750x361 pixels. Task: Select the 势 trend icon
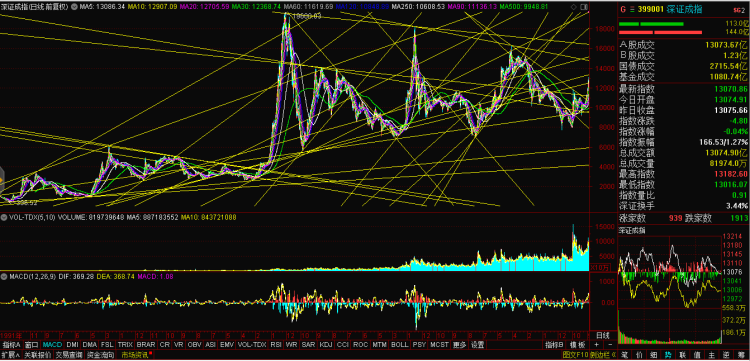[668, 355]
